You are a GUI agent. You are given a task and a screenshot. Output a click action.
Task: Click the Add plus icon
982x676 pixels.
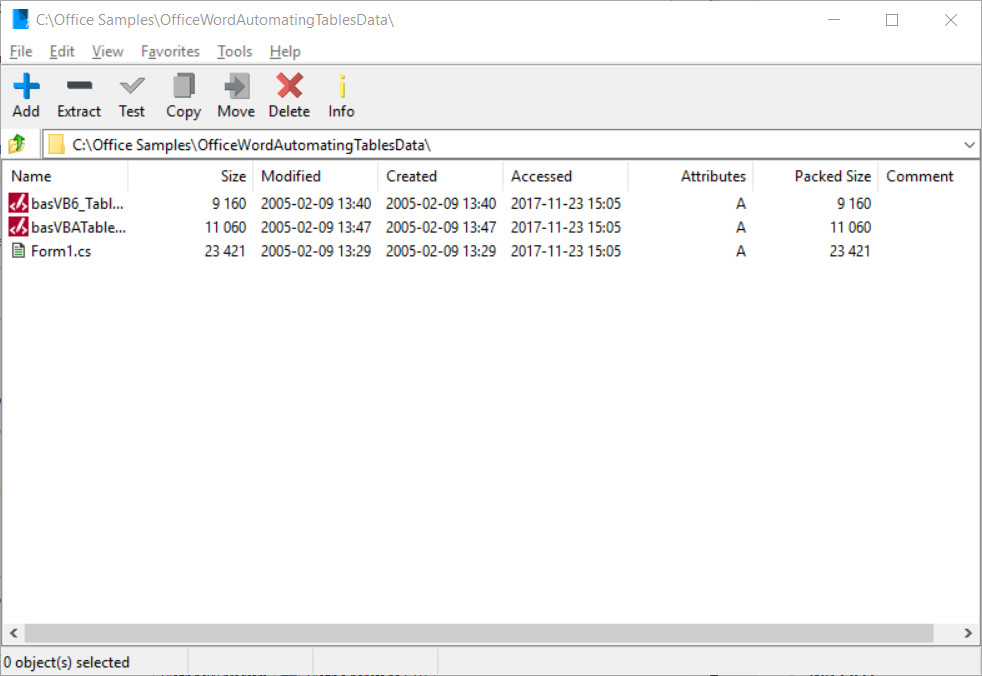(x=26, y=86)
